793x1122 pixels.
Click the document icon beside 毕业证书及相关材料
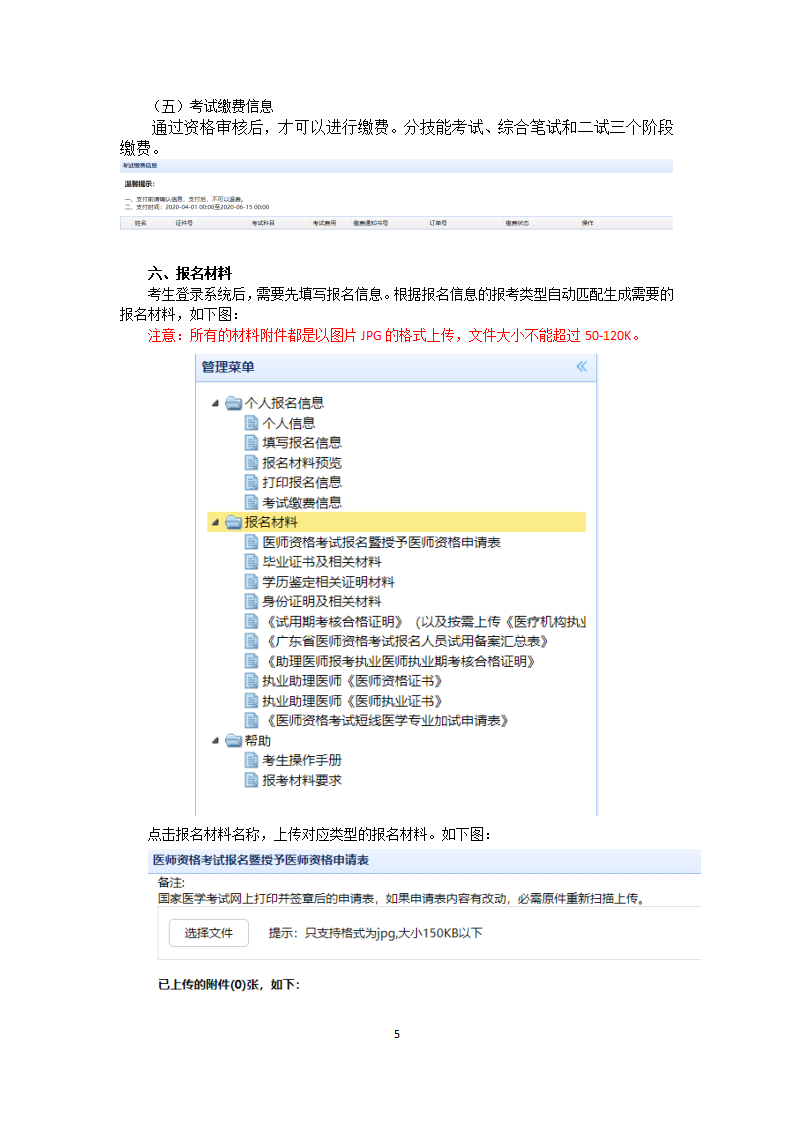coord(252,562)
